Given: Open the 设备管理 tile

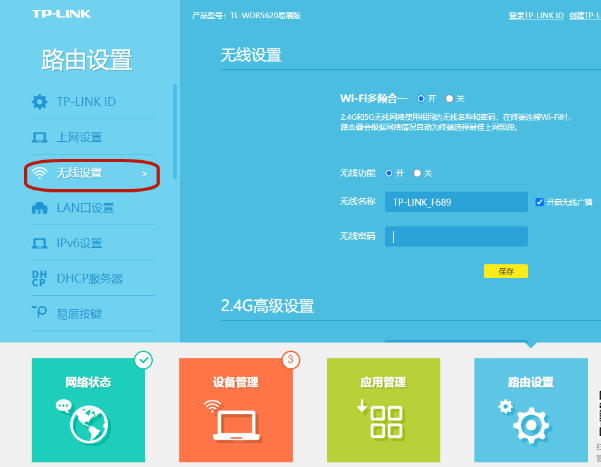Looking at the screenshot, I should 236,410.
